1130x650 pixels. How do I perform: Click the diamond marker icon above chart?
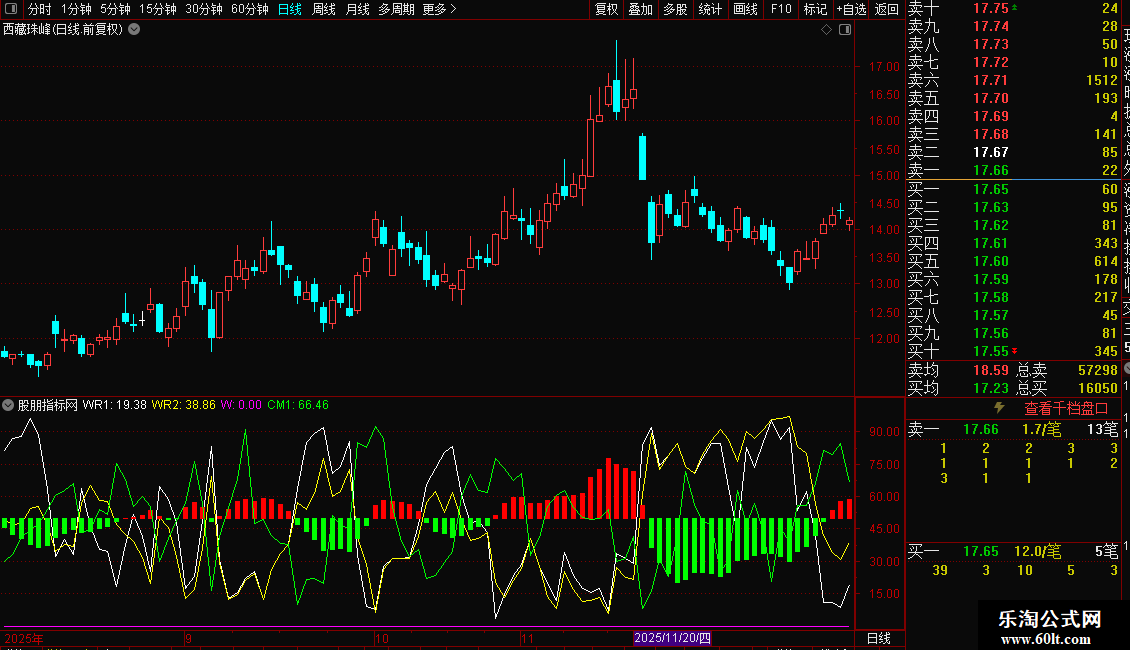827,30
